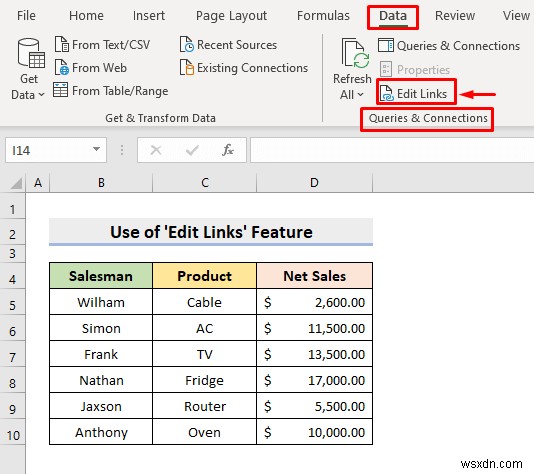Select the Router product cell

[x=205, y=406]
